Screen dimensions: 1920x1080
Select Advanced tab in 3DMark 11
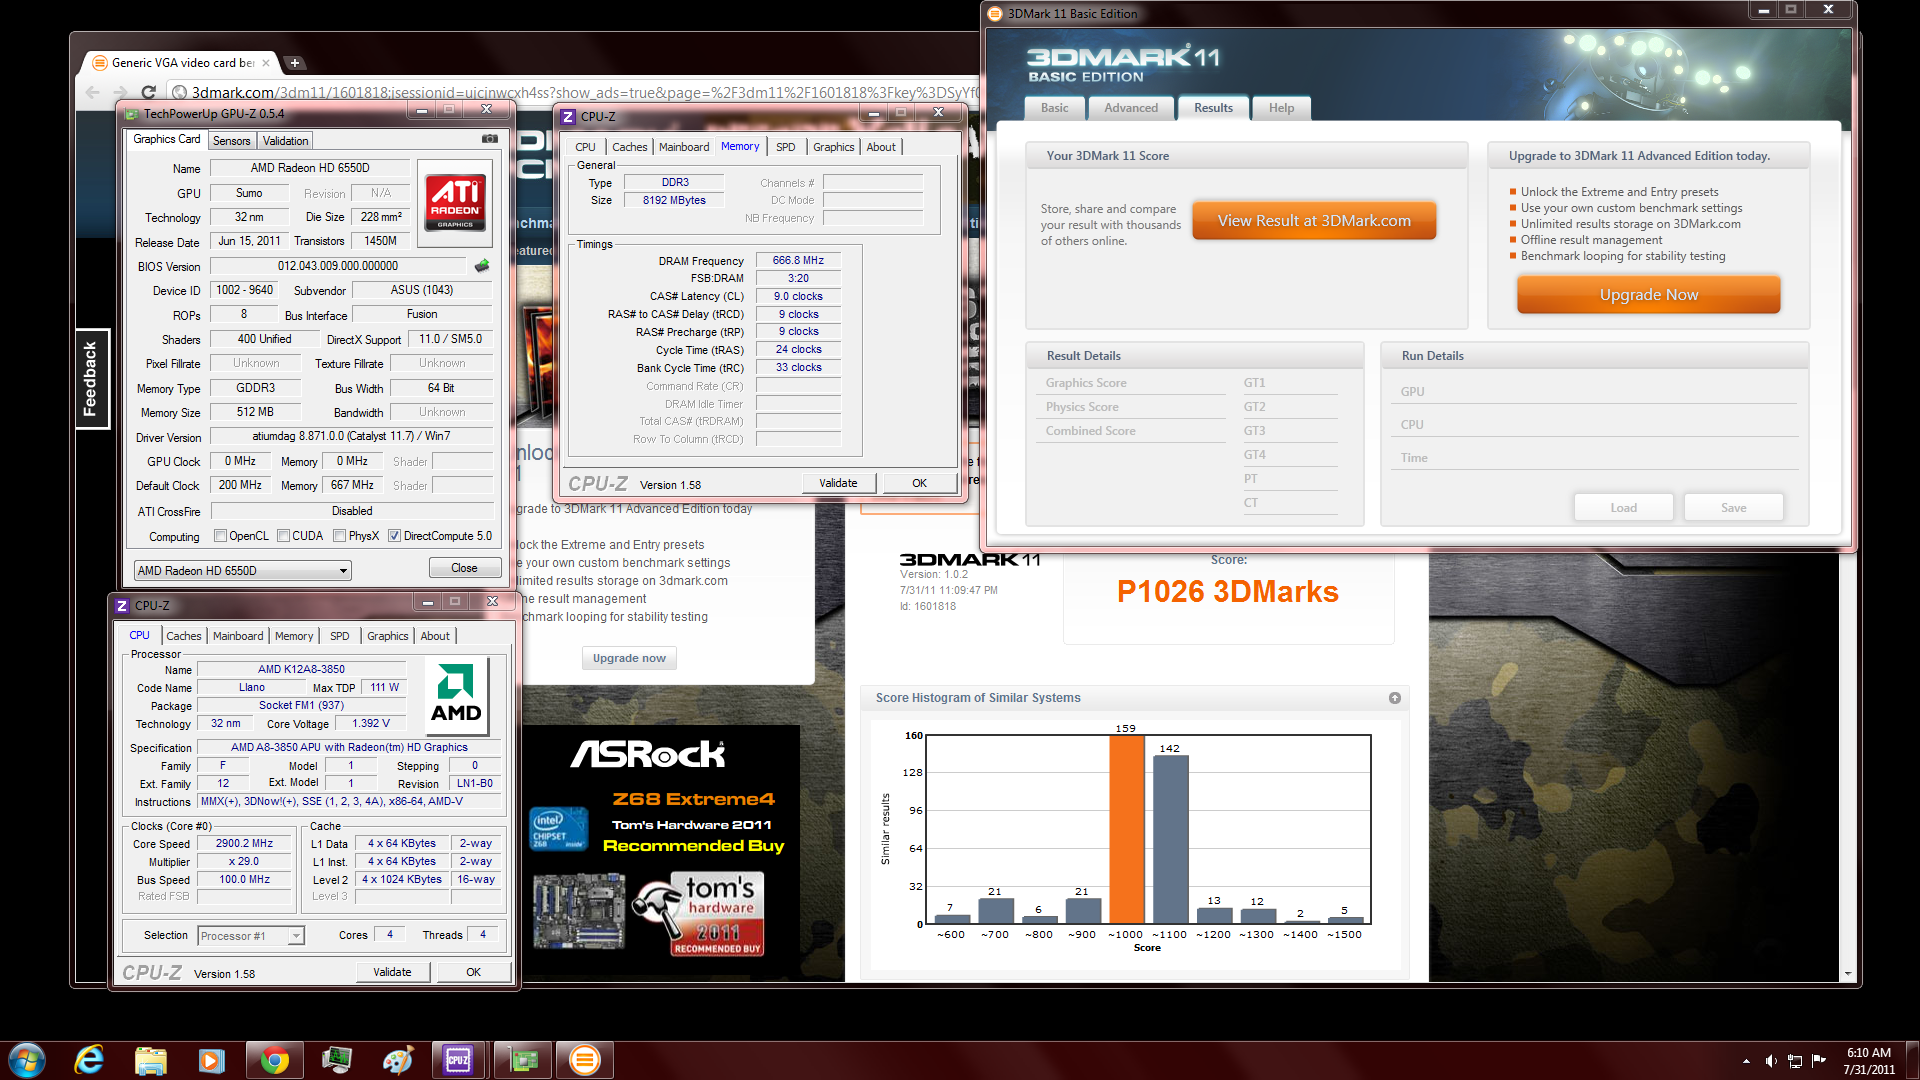[1131, 108]
